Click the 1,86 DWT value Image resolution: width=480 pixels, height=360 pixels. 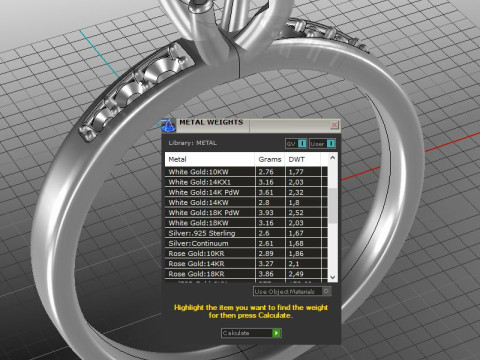pos(296,253)
